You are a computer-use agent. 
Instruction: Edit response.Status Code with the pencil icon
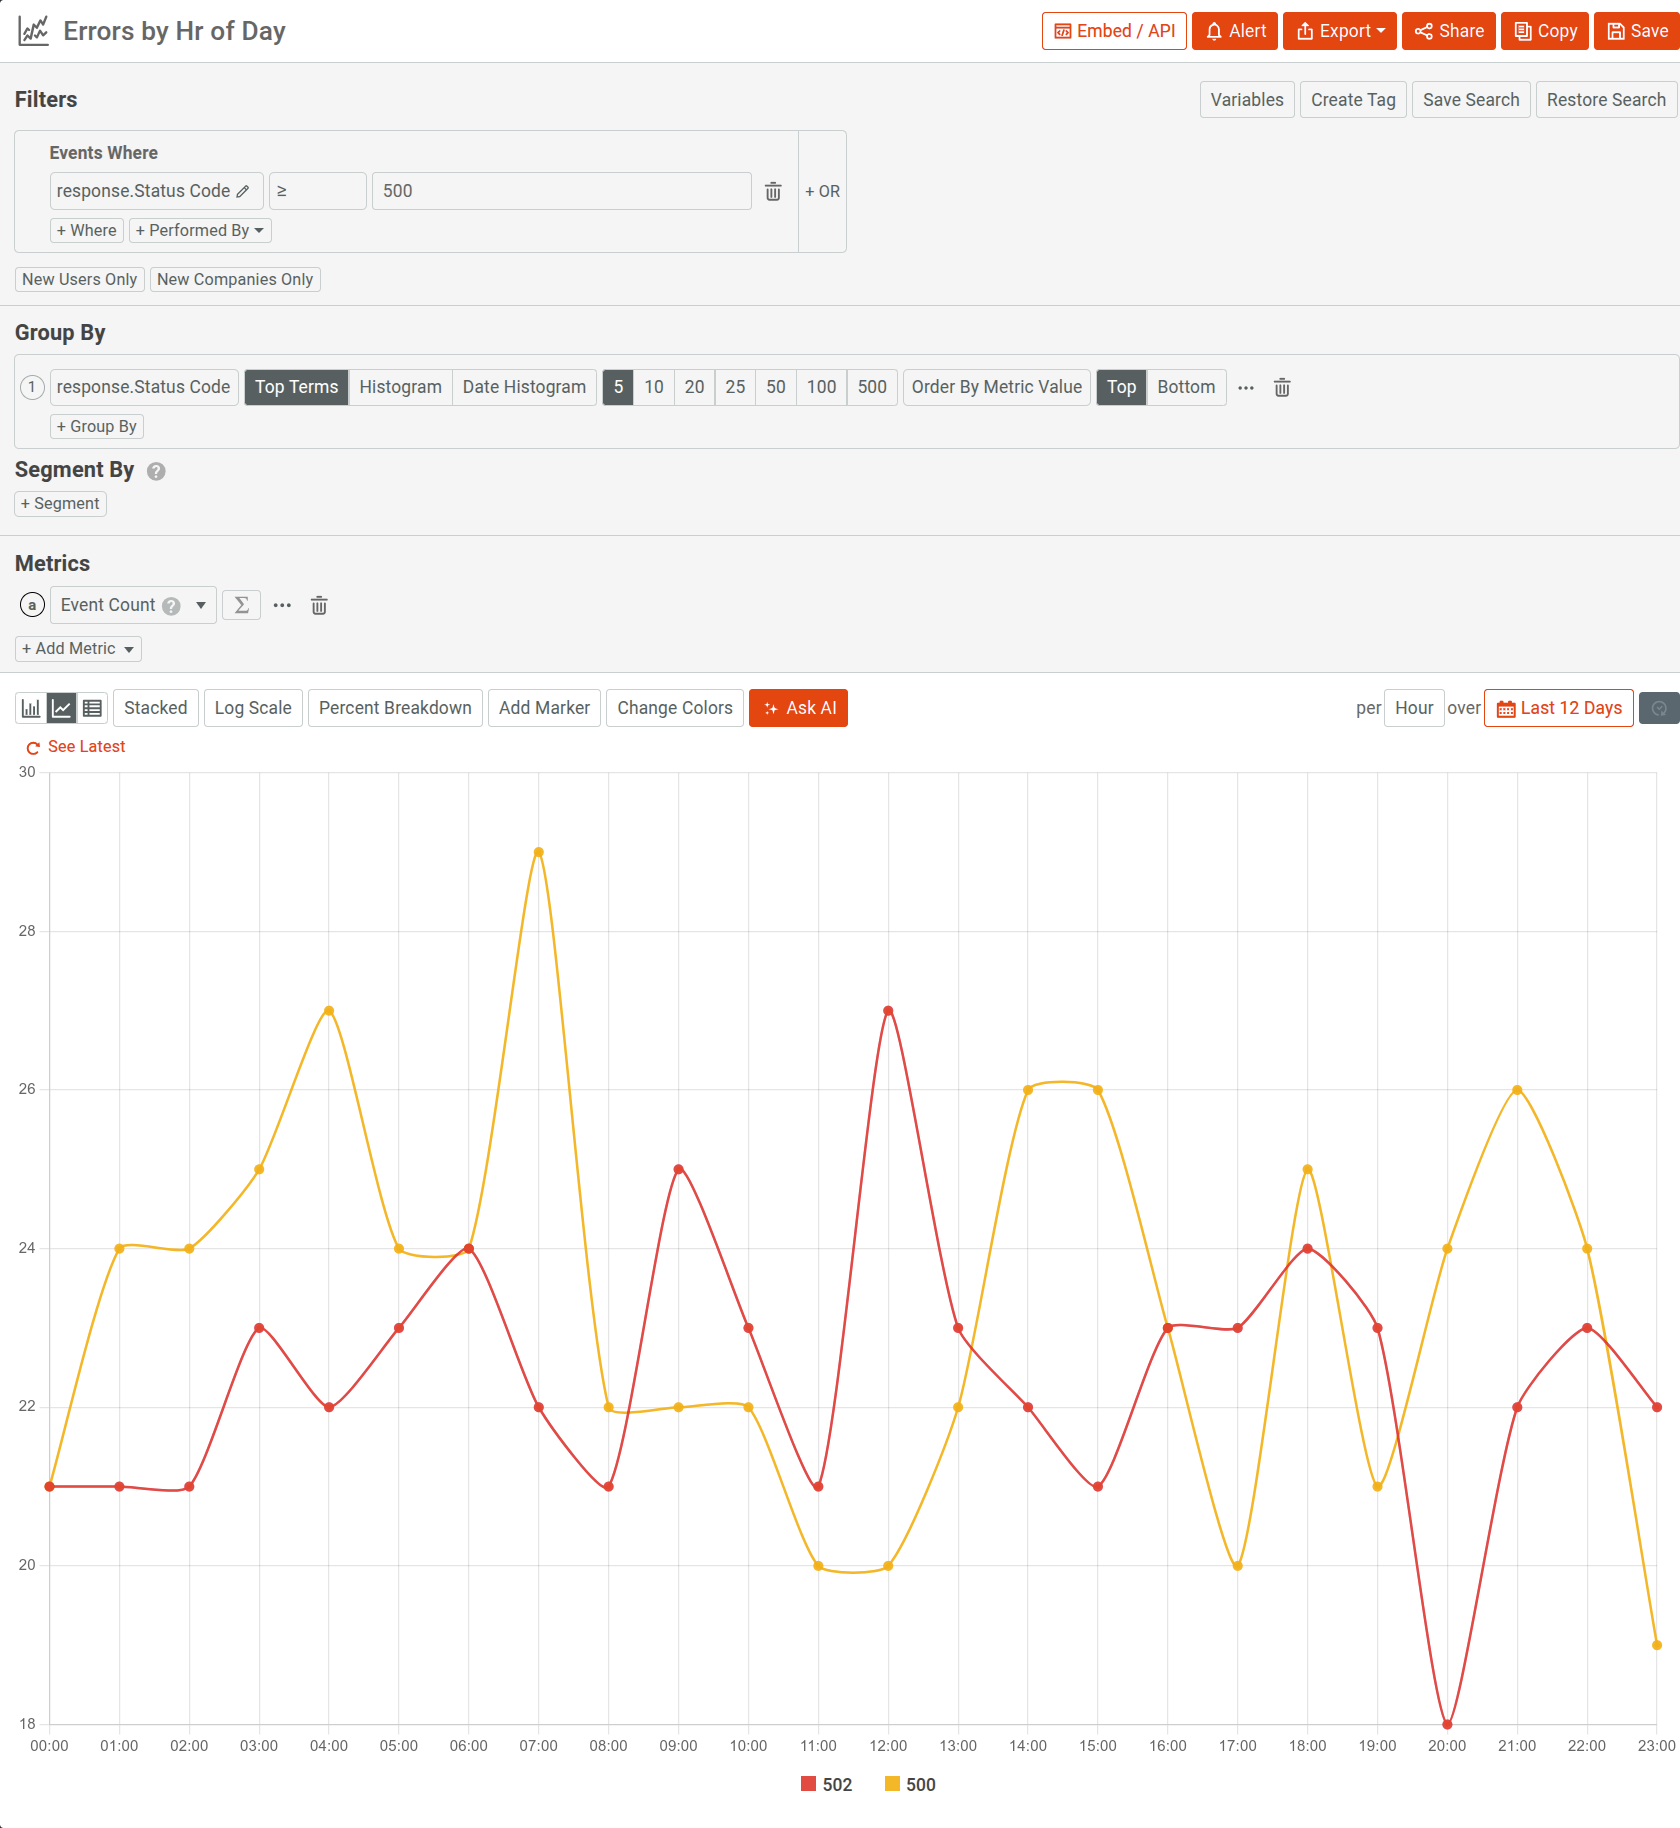tap(244, 190)
